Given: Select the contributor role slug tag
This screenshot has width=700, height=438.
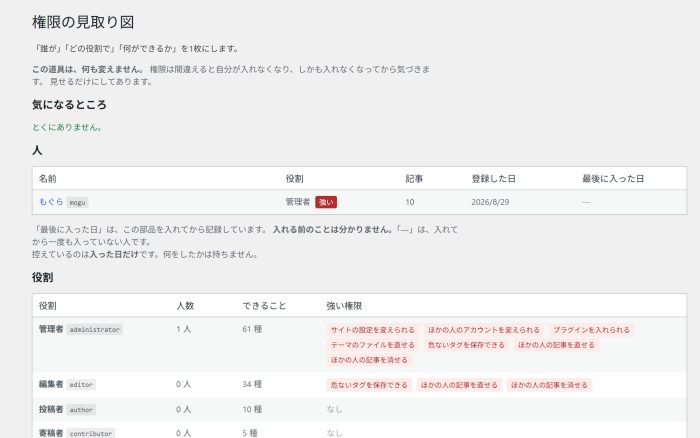Looking at the screenshot, I should click(91, 433).
